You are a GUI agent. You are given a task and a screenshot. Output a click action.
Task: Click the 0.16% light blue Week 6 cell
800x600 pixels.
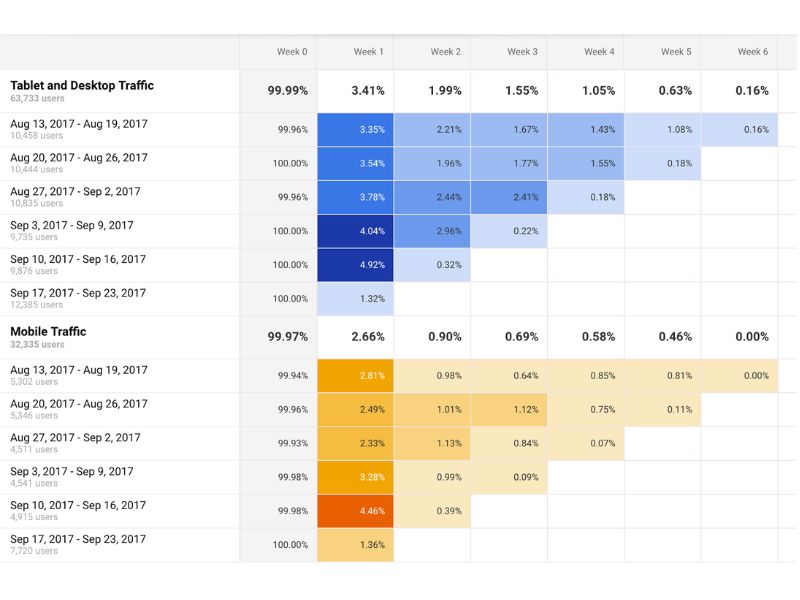(x=739, y=129)
